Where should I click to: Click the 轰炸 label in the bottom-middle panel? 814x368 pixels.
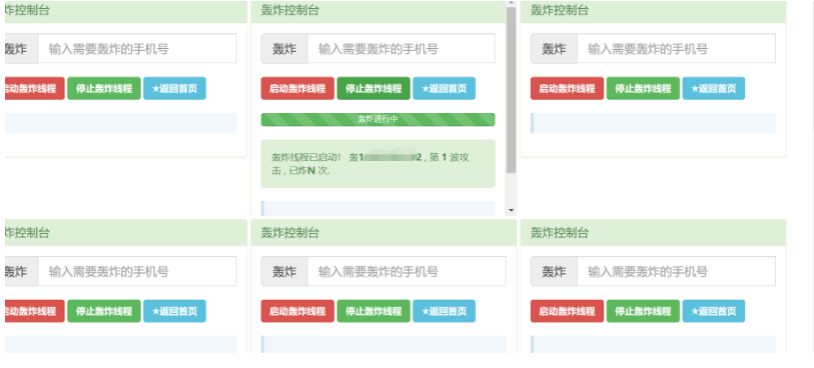click(x=284, y=271)
